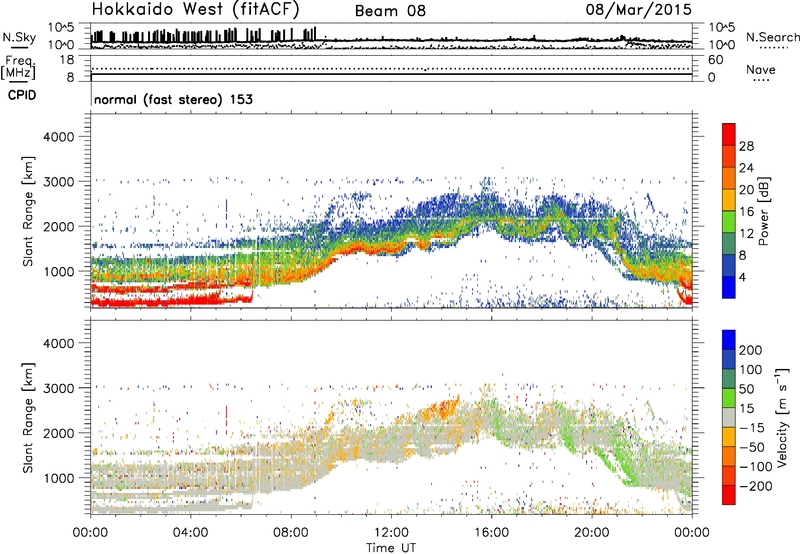Viewport: 800px width, 554px height.
Task: Click the '-200' velocity colorbar tick
Action: tap(756, 486)
